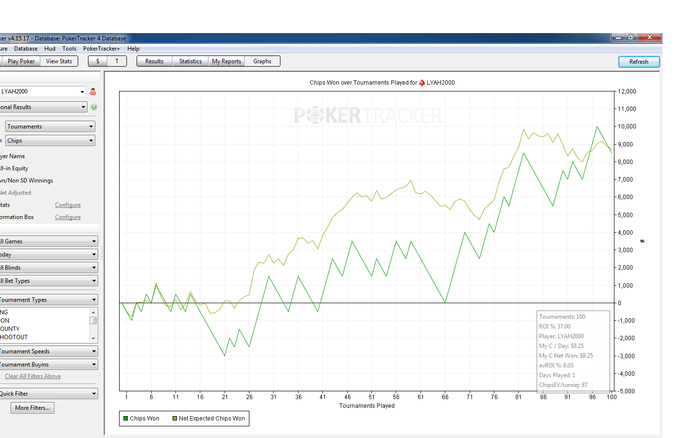Click the ROI %: 37.00 line in info box
The width and height of the screenshot is (700, 438).
(555, 326)
